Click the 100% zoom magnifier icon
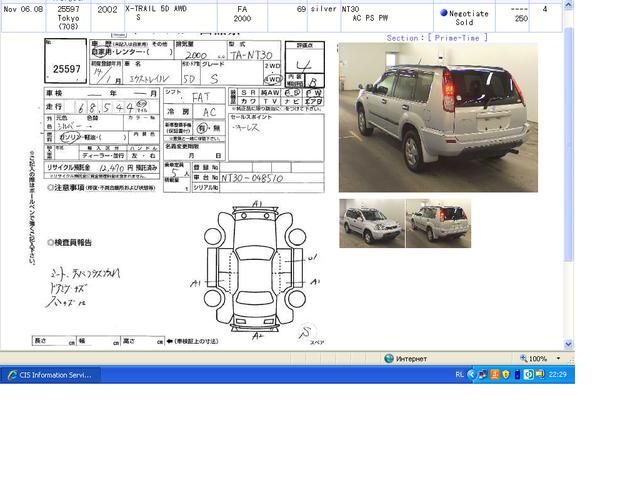This screenshot has height=480, width=640. point(523,358)
